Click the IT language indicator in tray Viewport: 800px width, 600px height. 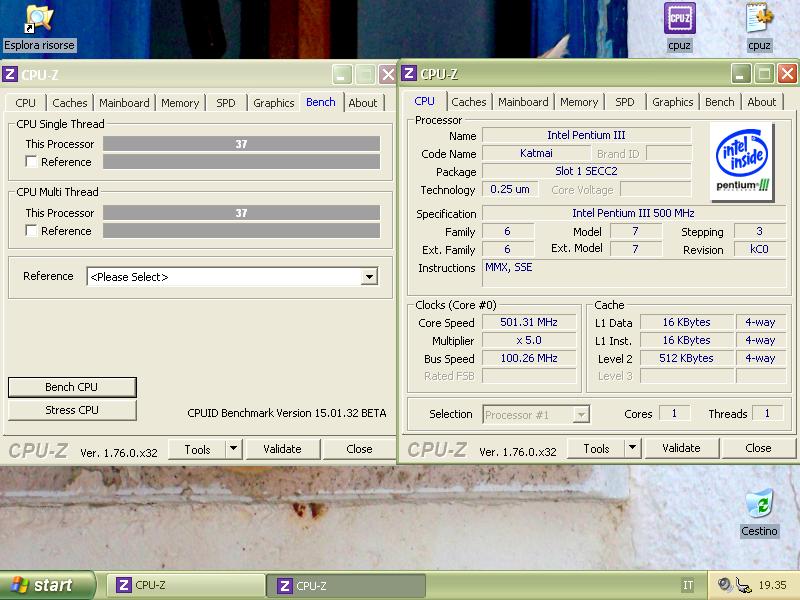(688, 586)
